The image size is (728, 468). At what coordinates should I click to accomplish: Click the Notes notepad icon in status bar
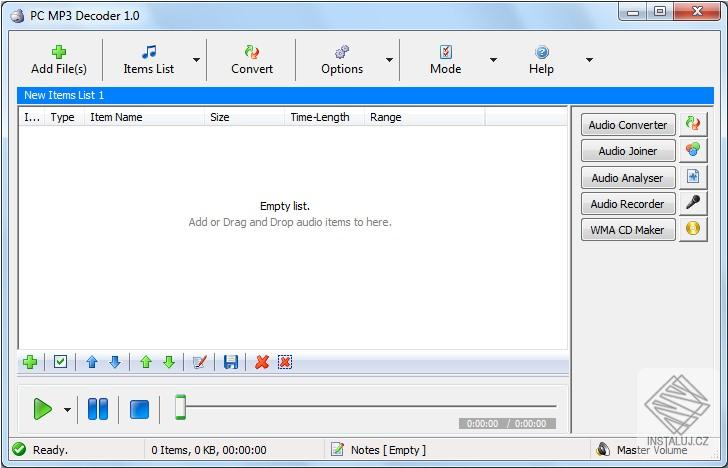pos(338,449)
